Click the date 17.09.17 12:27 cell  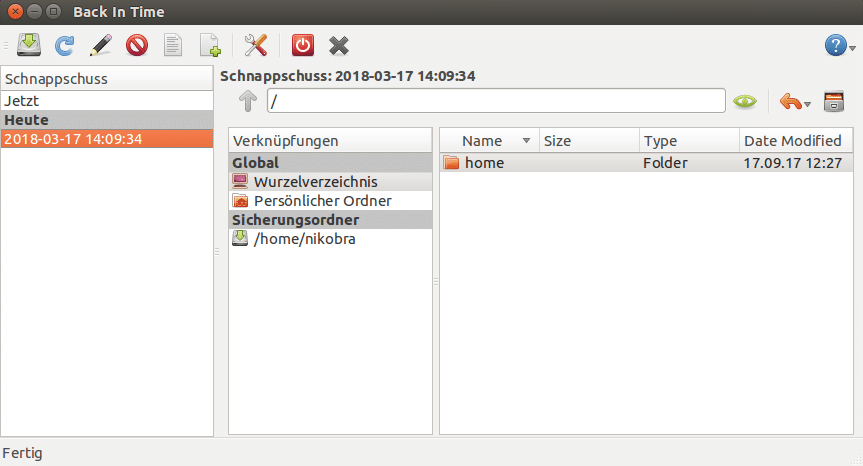[793, 163]
